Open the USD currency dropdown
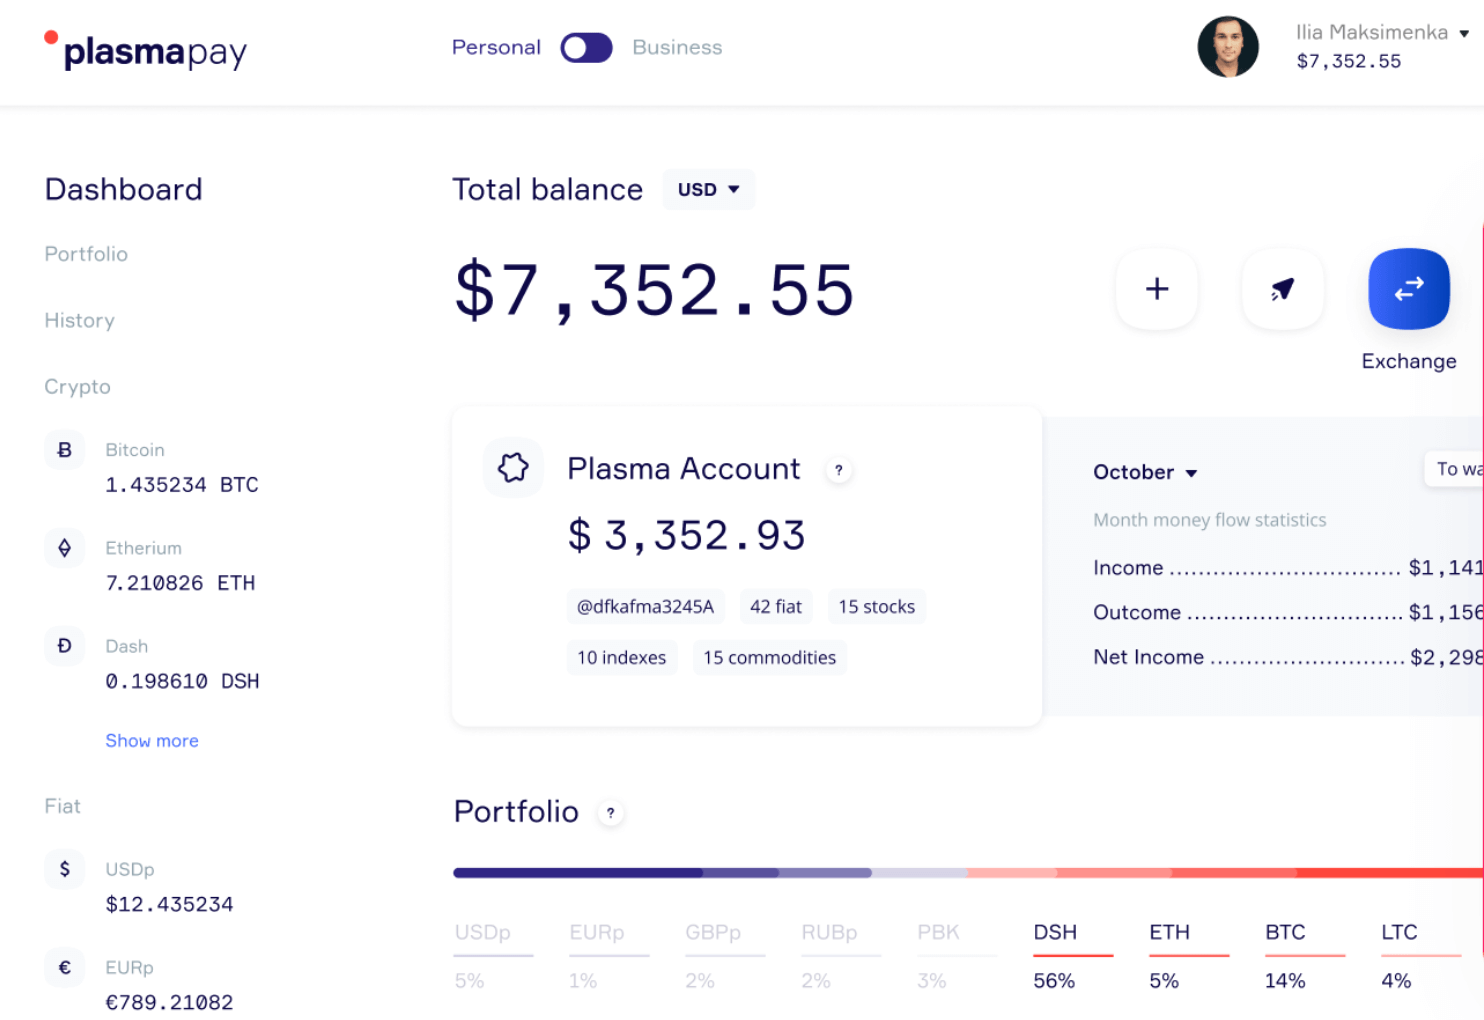 (708, 189)
